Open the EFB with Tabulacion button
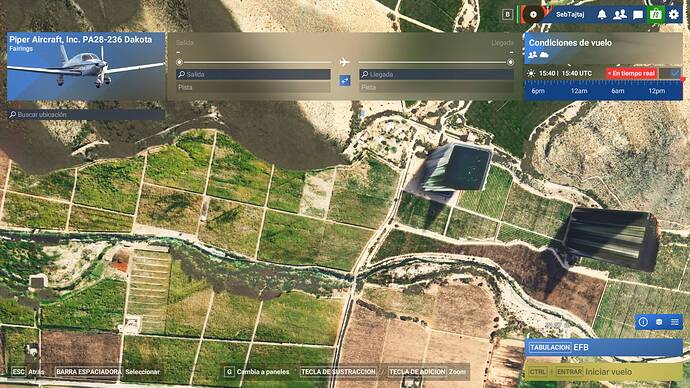690x388 pixels. pyautogui.click(x=603, y=348)
